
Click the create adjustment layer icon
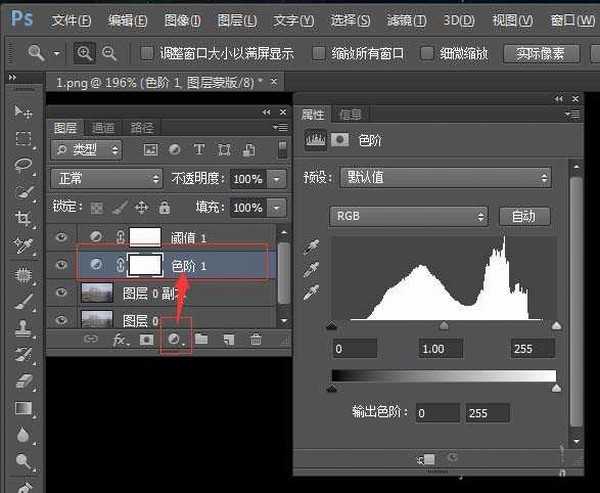[x=175, y=340]
